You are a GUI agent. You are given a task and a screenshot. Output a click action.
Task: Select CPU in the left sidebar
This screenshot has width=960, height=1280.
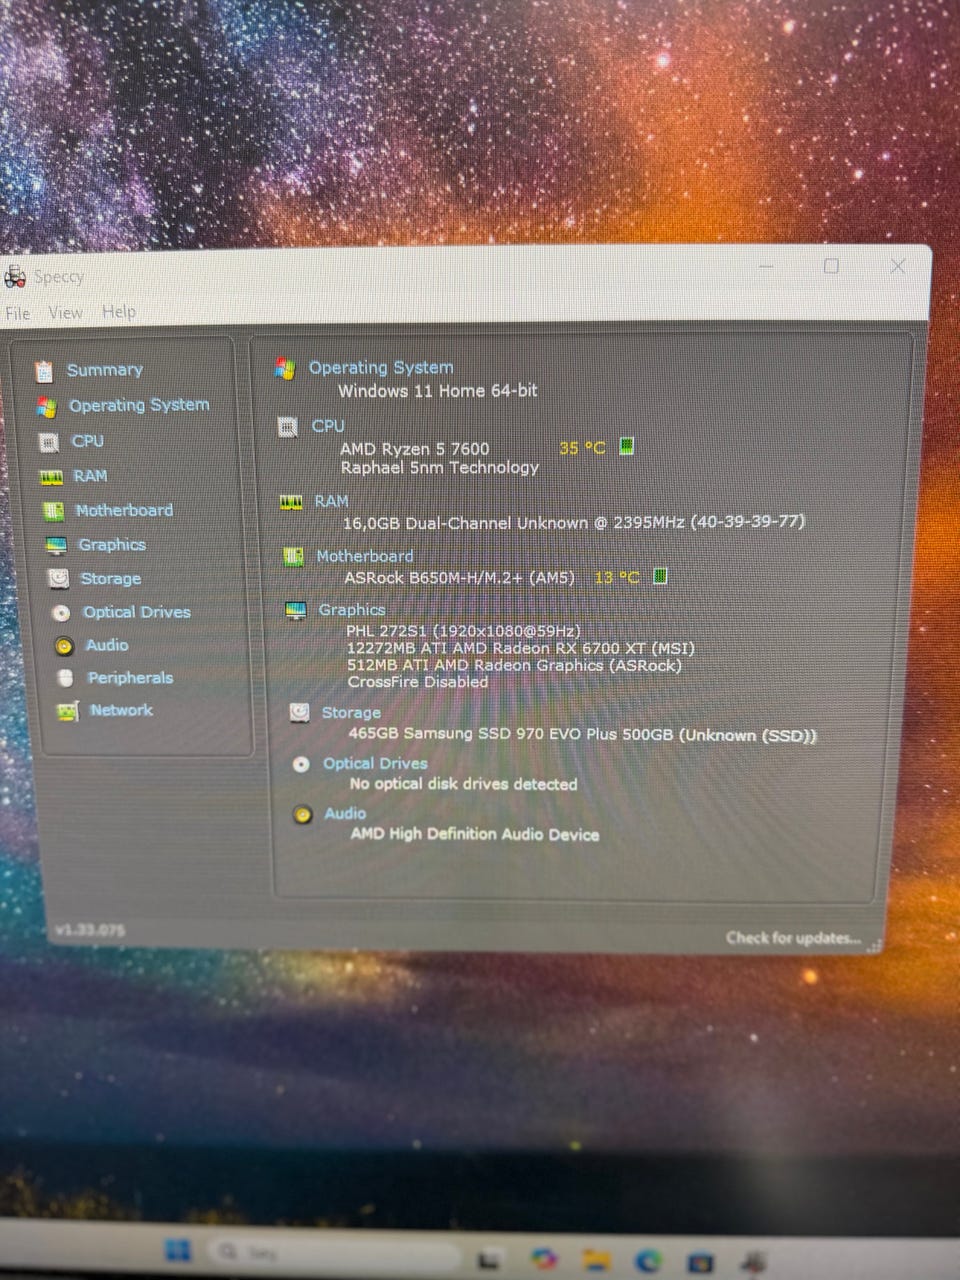[88, 441]
